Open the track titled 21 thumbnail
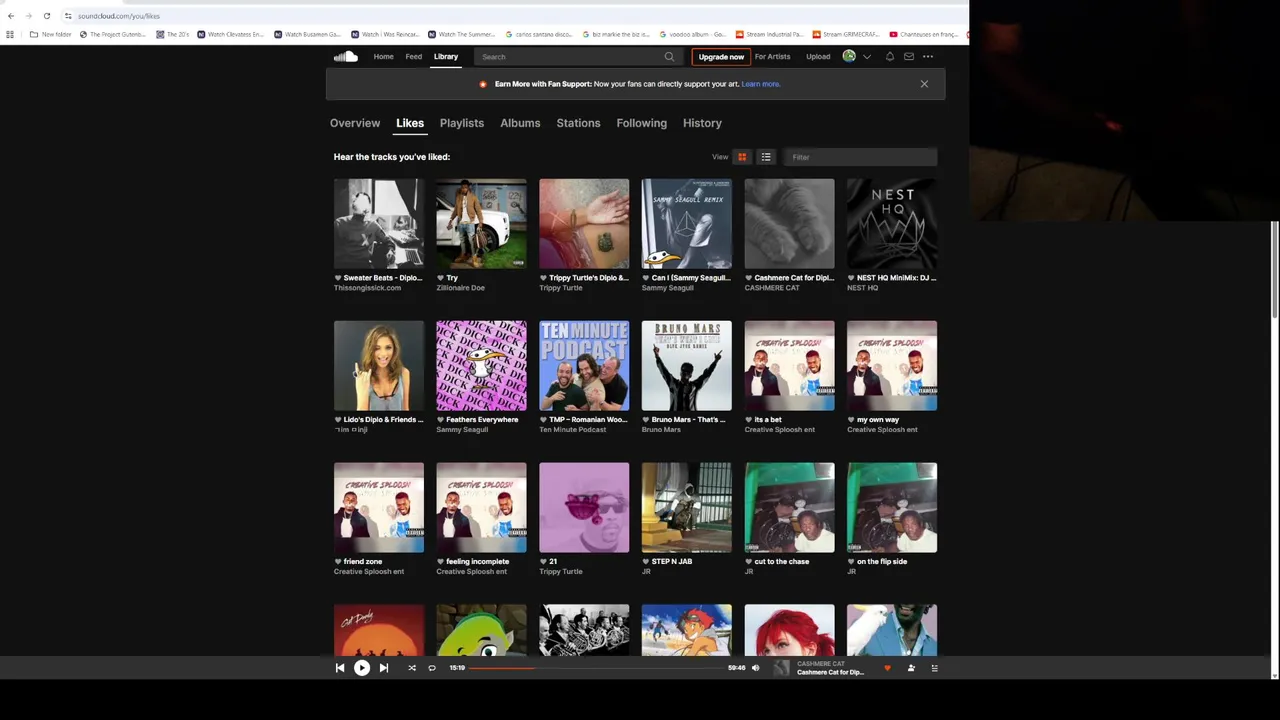Screen dimensions: 1280x720 tap(584, 508)
